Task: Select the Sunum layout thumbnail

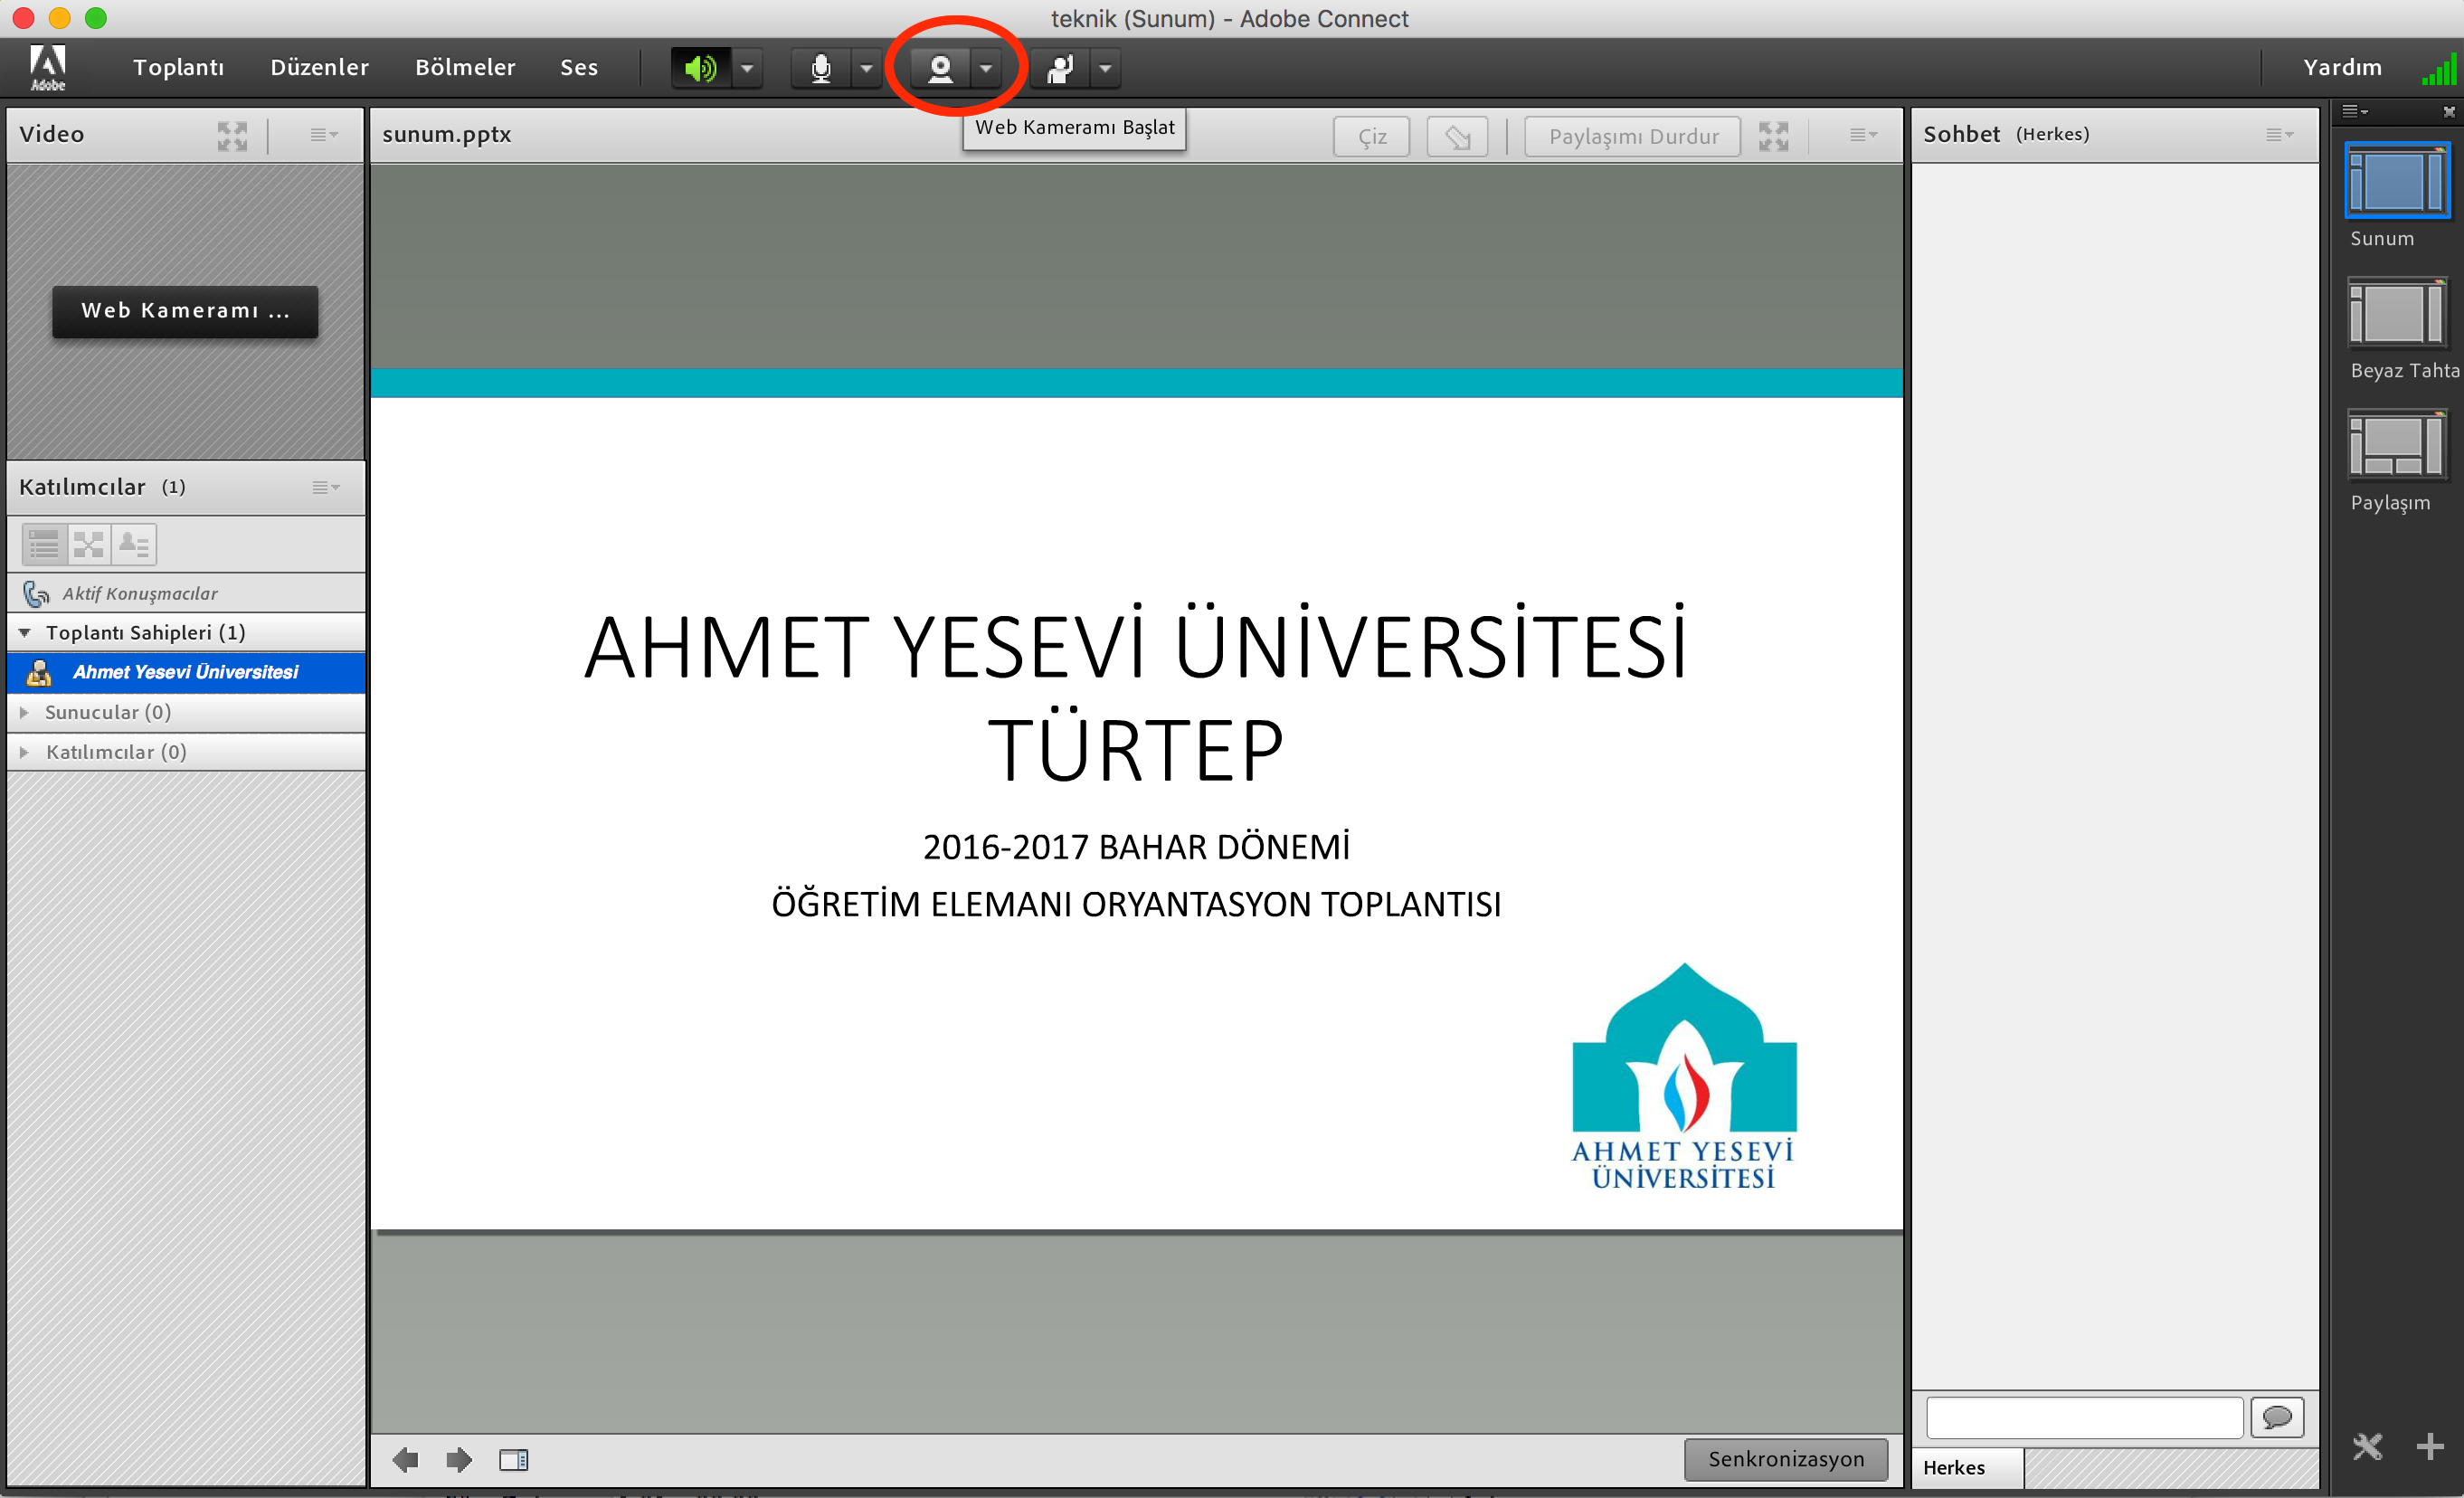Action: point(2396,181)
